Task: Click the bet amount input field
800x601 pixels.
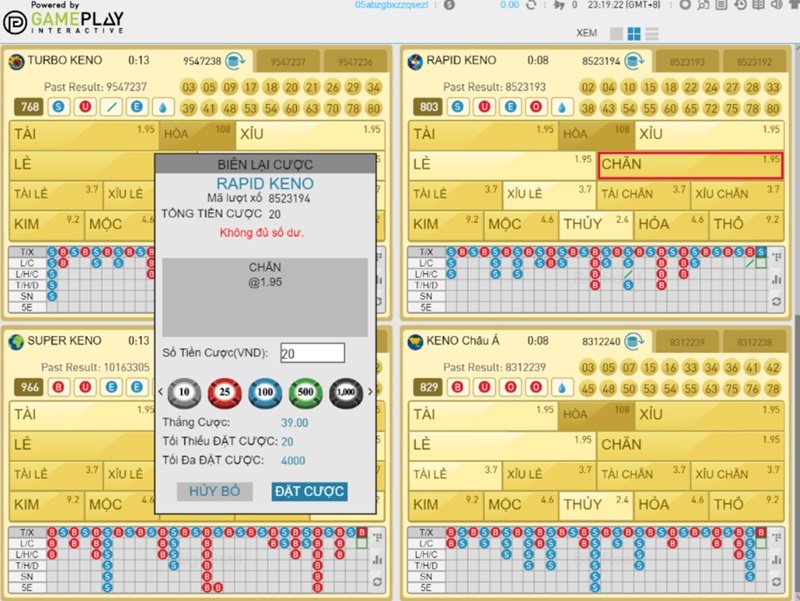Action: 313,353
